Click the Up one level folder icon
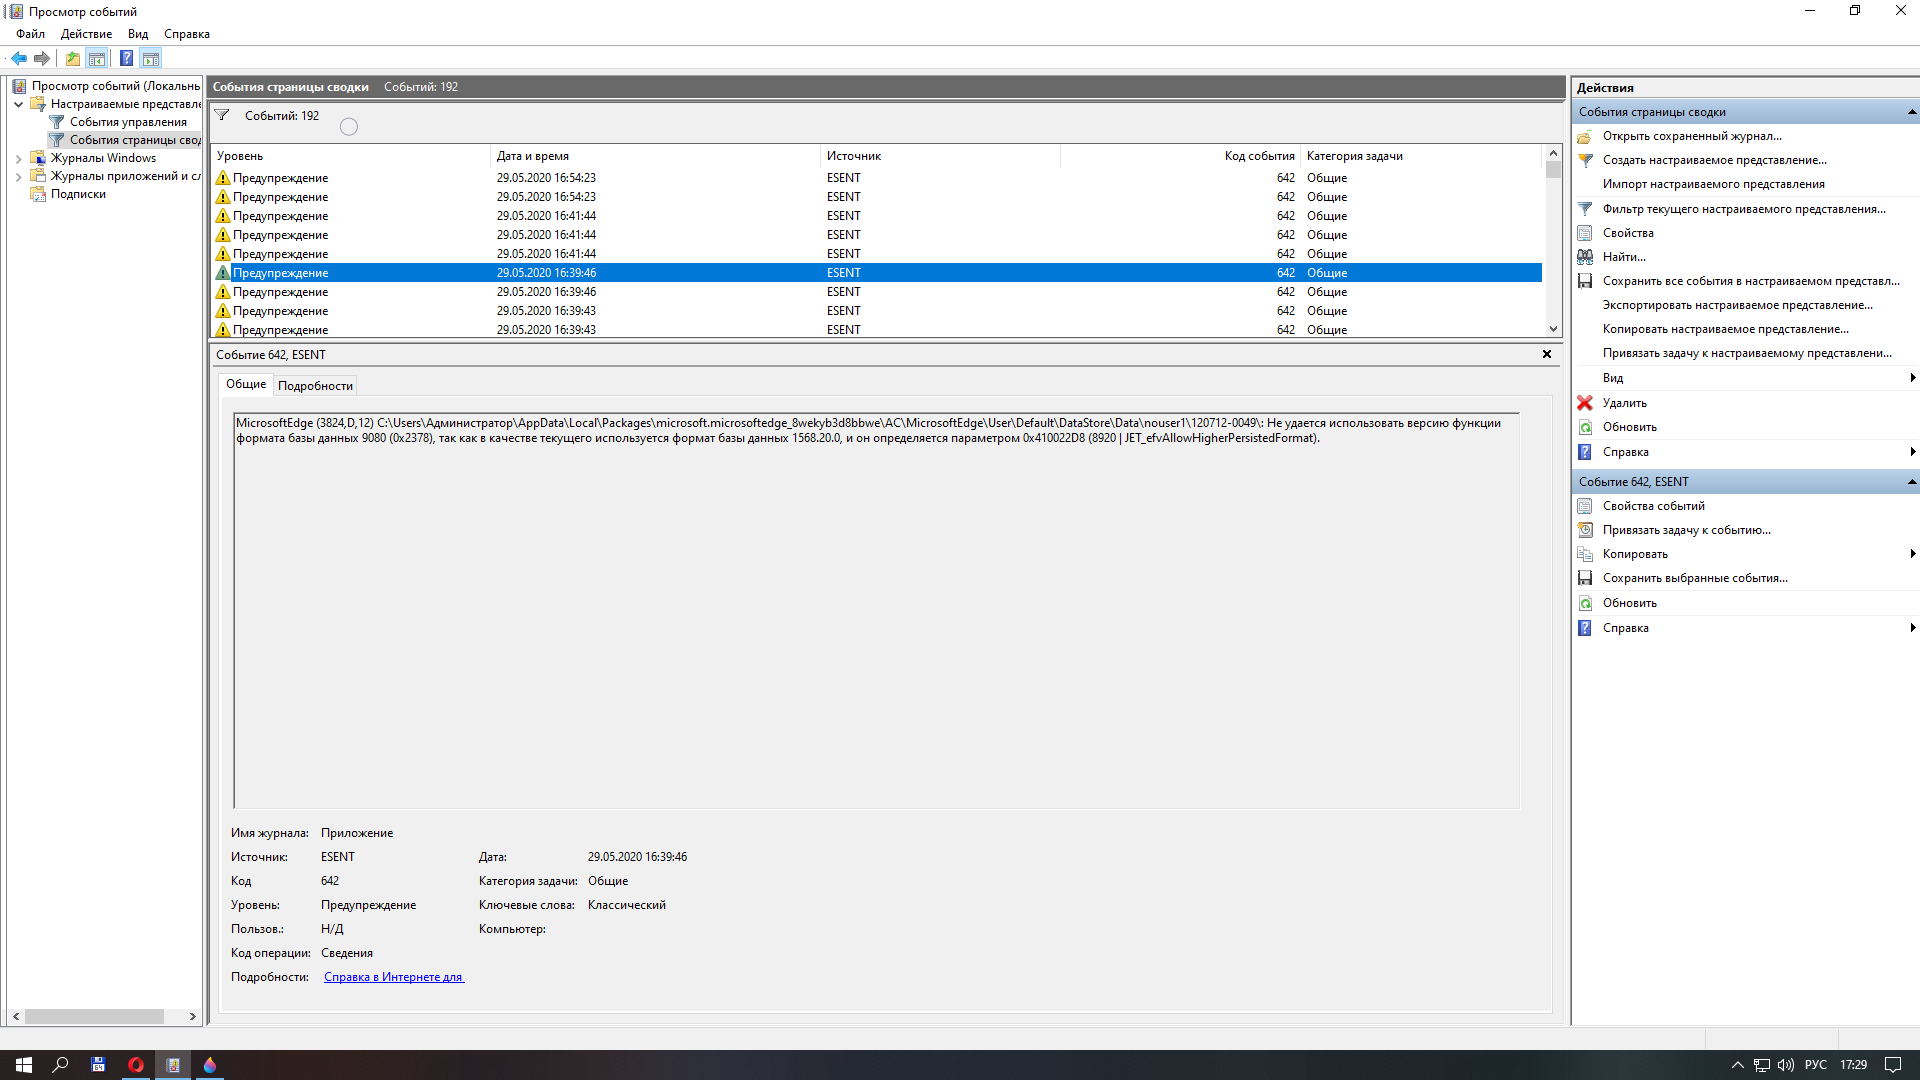Screen dimensions: 1920x1080 73,58
